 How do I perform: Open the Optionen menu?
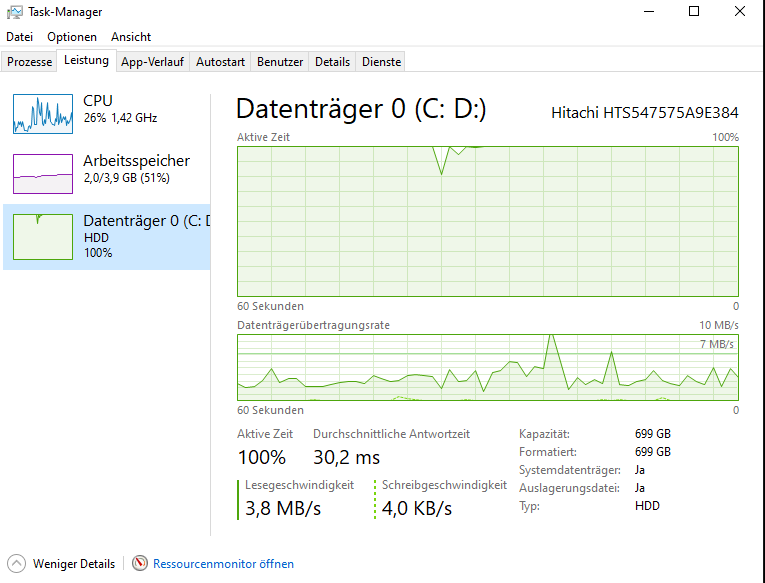click(72, 37)
